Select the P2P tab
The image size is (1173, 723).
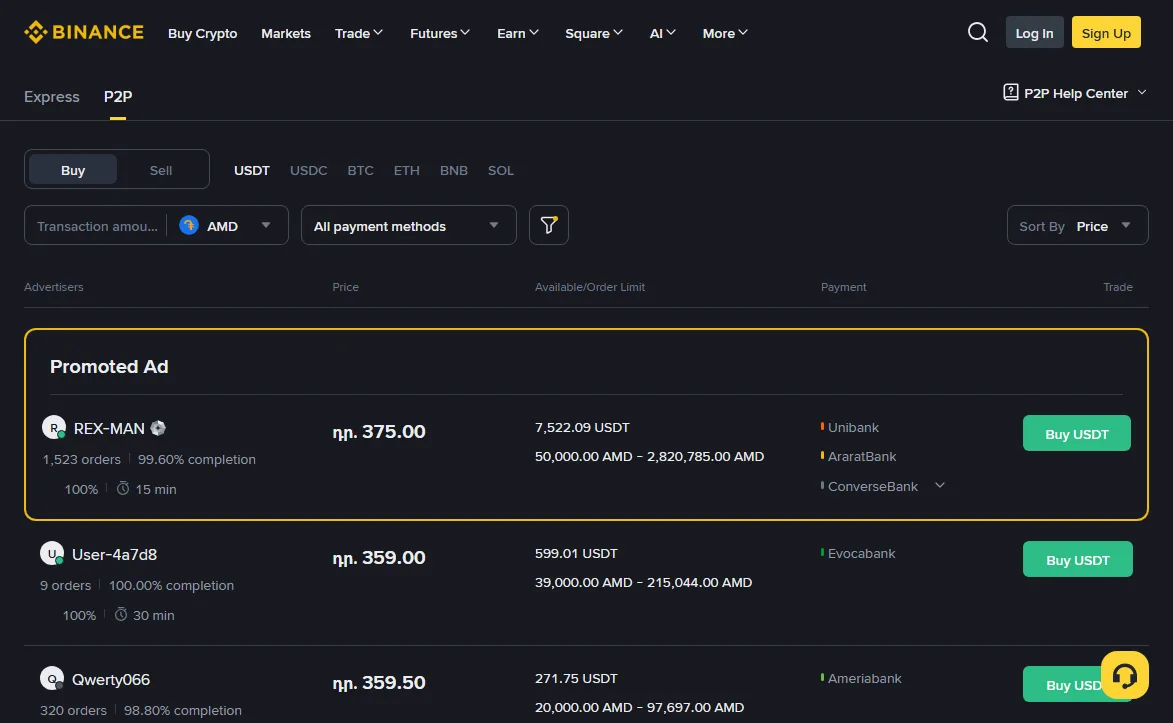coord(118,97)
